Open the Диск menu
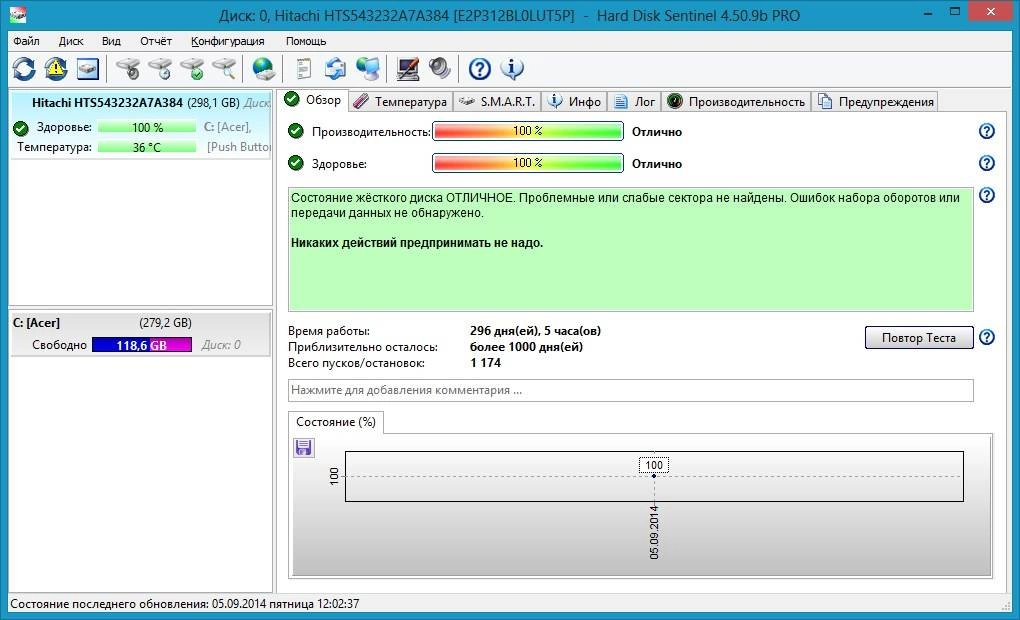 (71, 41)
